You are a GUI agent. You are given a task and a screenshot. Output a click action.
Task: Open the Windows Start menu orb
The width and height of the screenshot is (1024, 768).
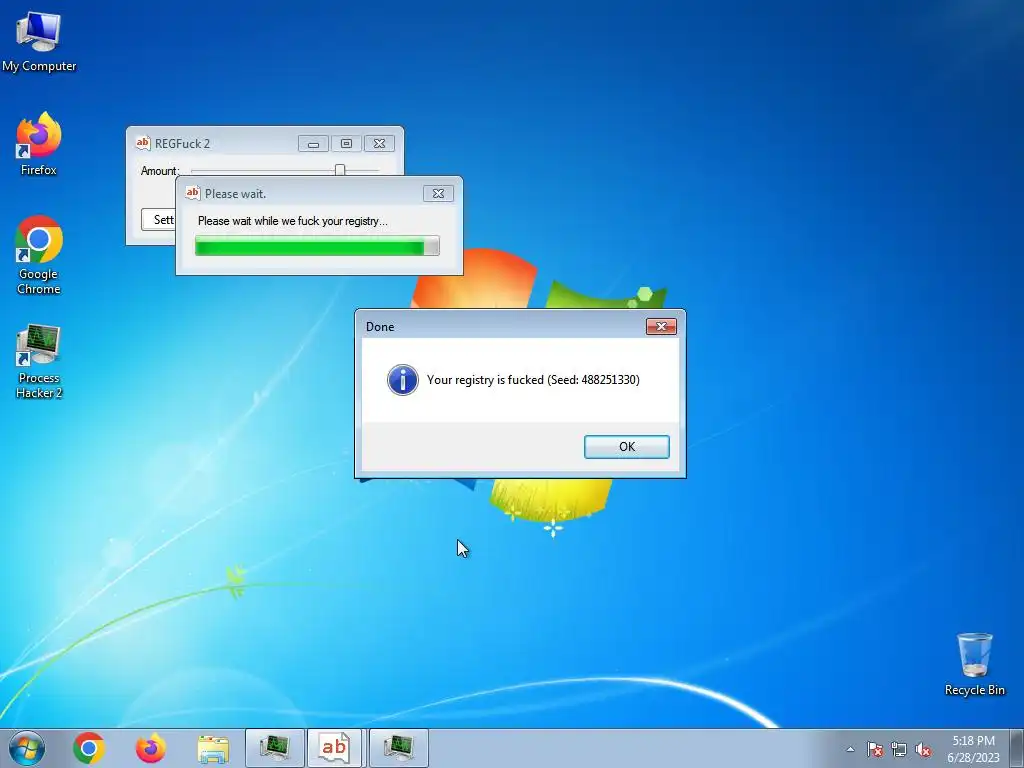coord(27,748)
